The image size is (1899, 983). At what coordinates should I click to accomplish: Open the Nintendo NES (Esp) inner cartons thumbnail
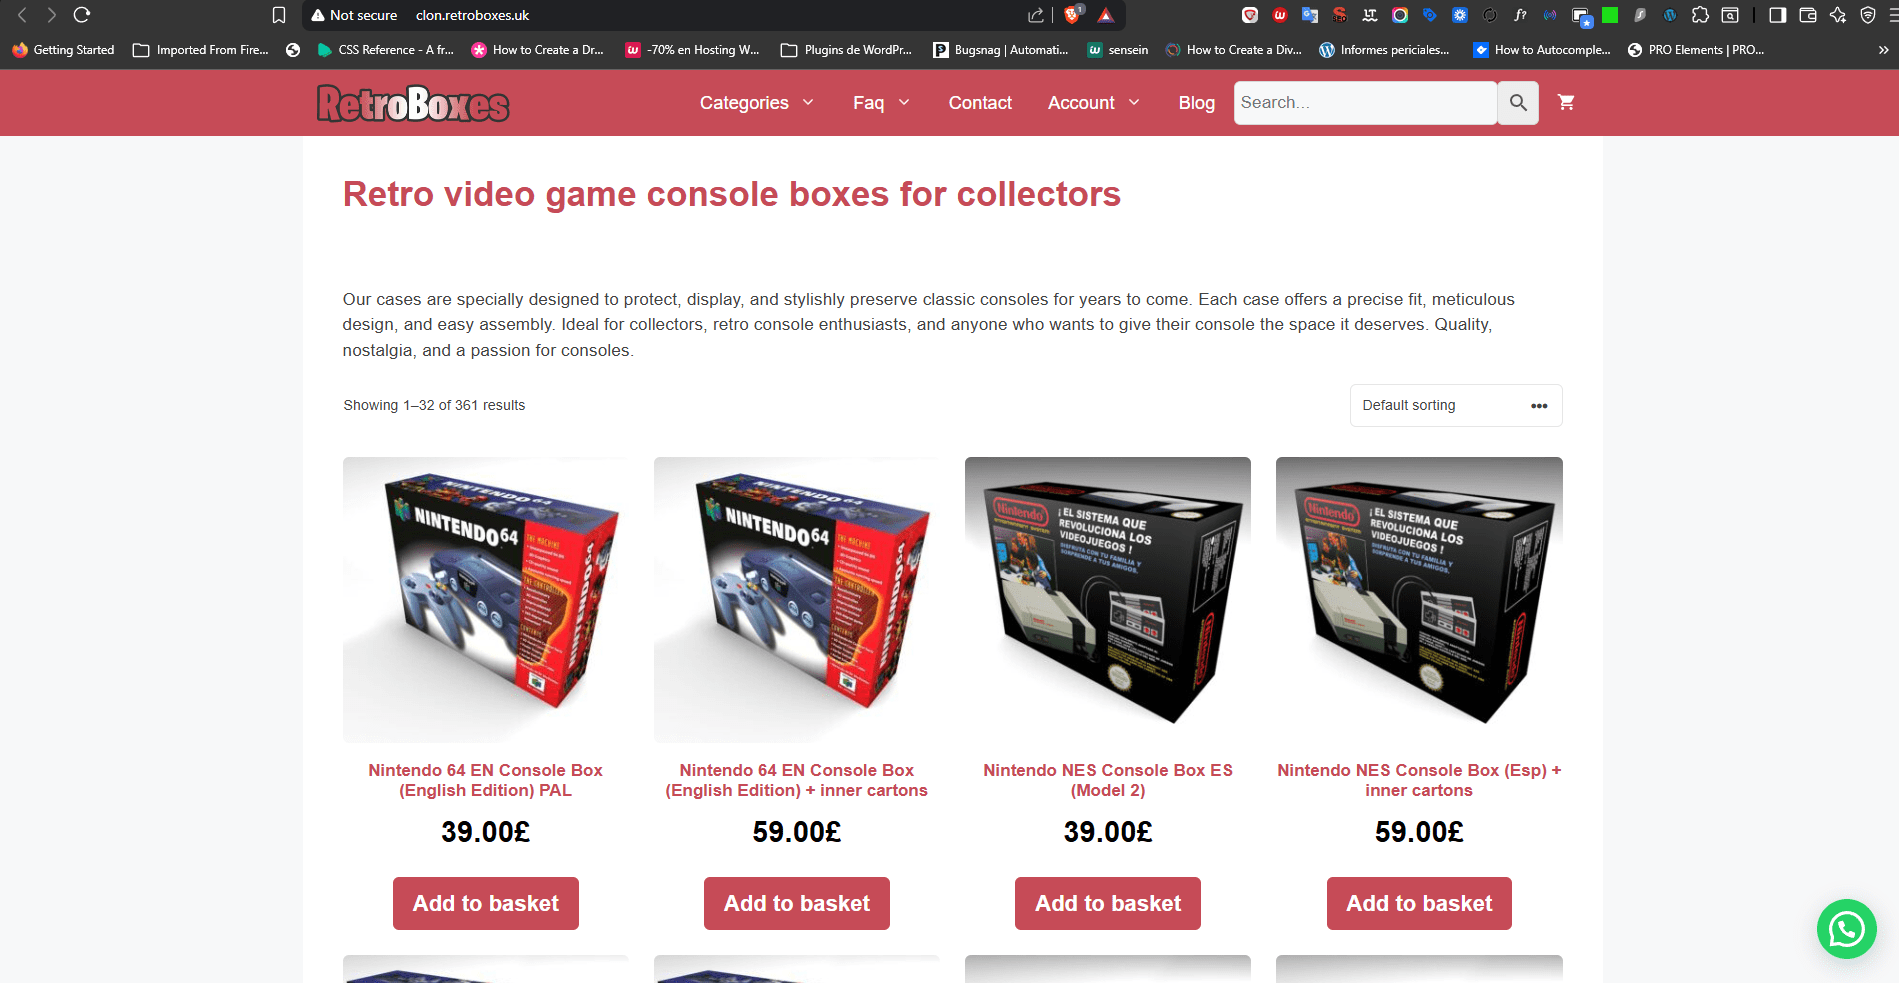pos(1419,599)
